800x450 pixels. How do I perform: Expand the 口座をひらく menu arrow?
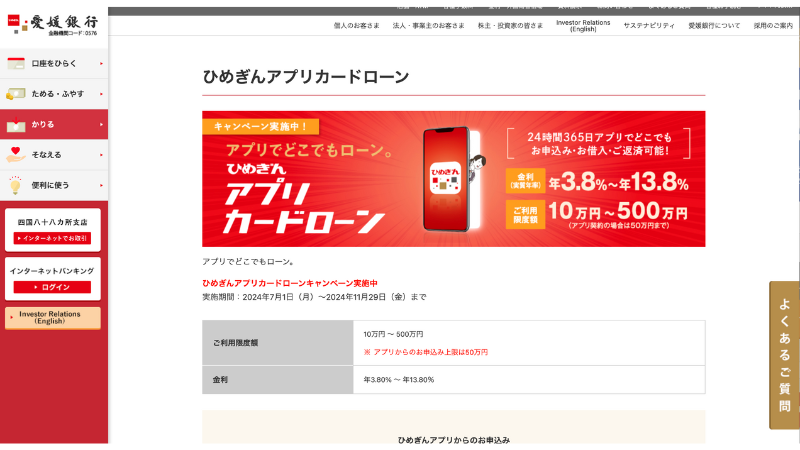pos(102,63)
